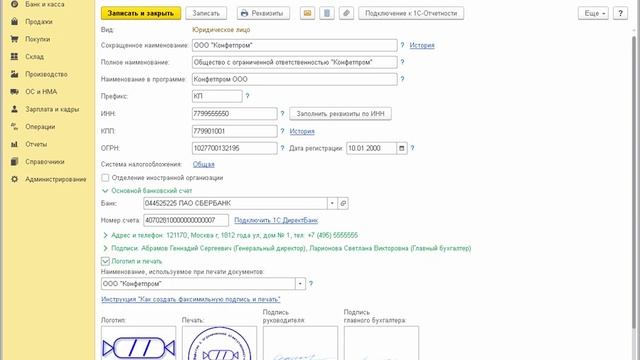Click the Общая tax system link
The height and width of the screenshot is (360, 640).
[x=204, y=164]
